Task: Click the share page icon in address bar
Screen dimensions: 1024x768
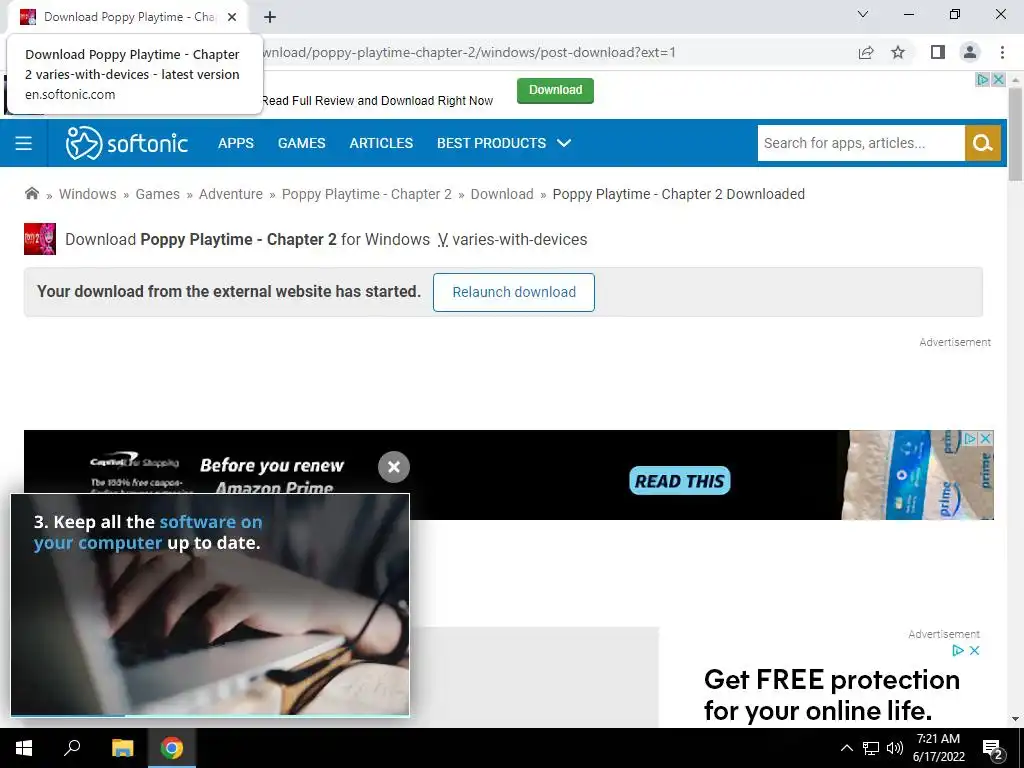Action: pos(866,52)
